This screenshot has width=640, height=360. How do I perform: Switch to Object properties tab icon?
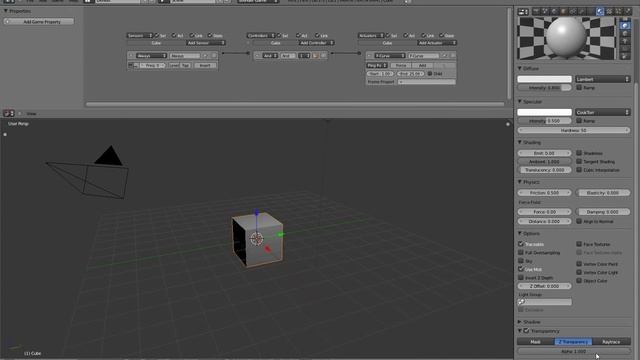563,11
